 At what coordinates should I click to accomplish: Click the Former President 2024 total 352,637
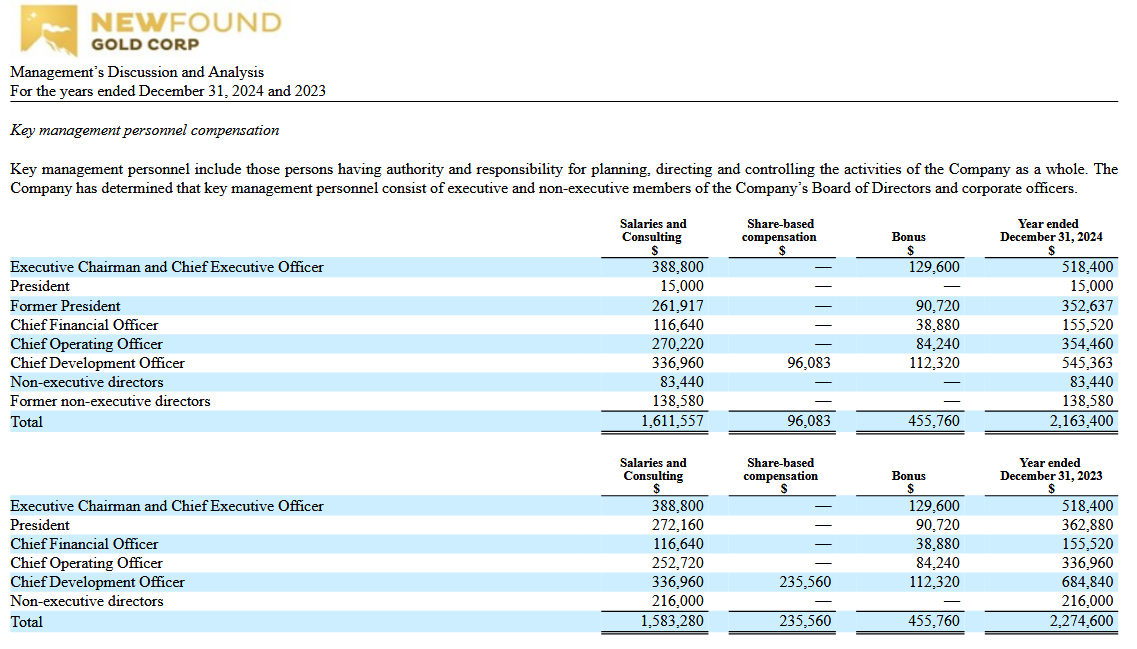click(x=1087, y=306)
